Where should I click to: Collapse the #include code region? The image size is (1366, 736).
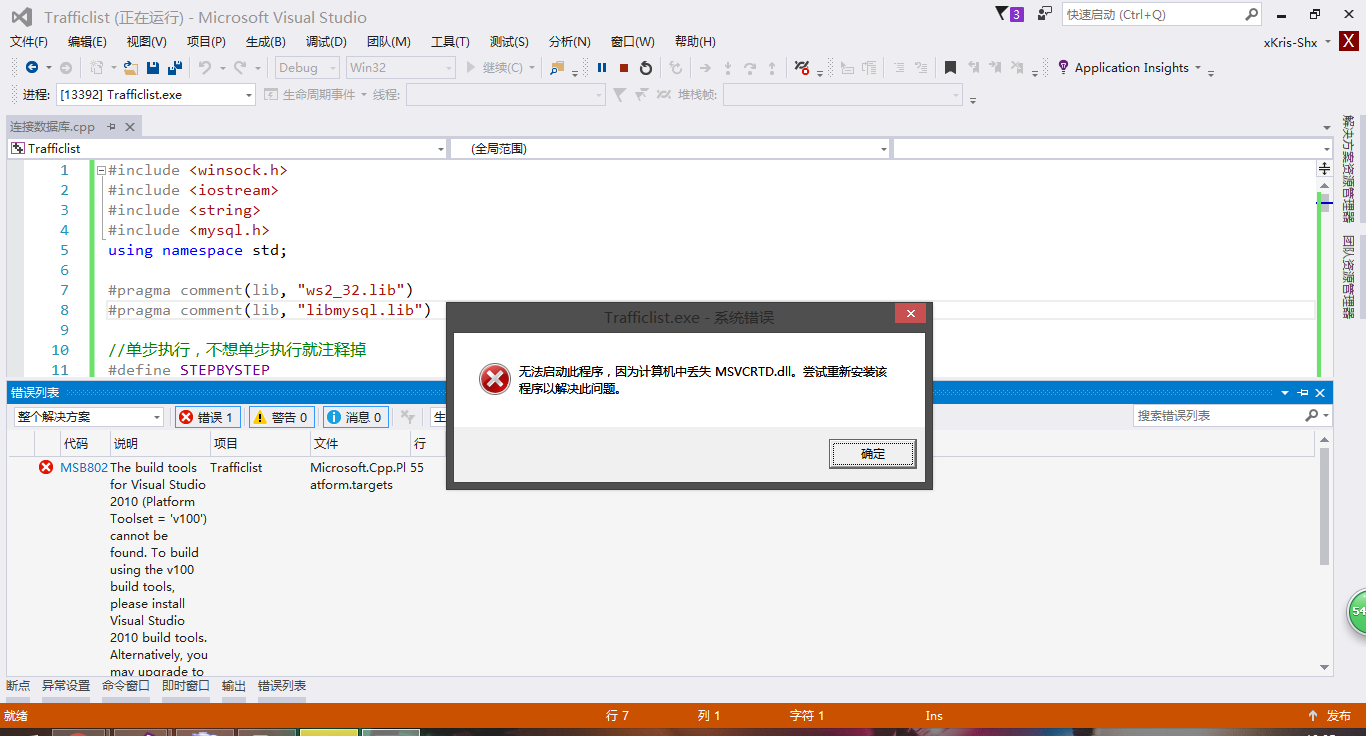[101, 170]
